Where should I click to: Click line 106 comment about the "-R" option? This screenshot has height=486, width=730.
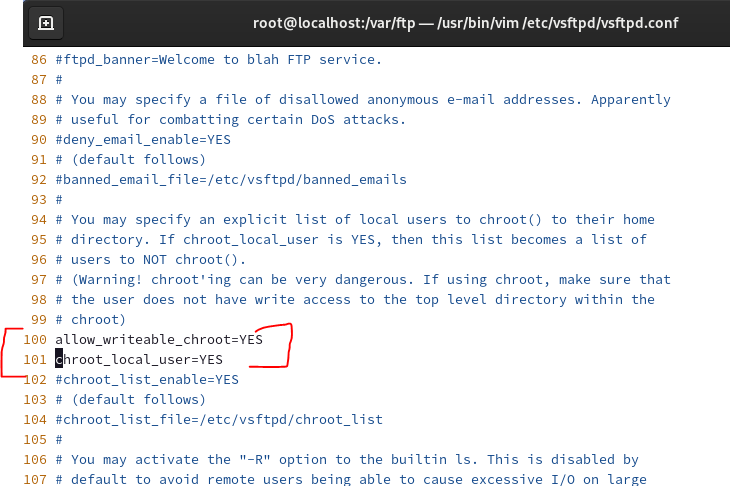[x=347, y=460]
